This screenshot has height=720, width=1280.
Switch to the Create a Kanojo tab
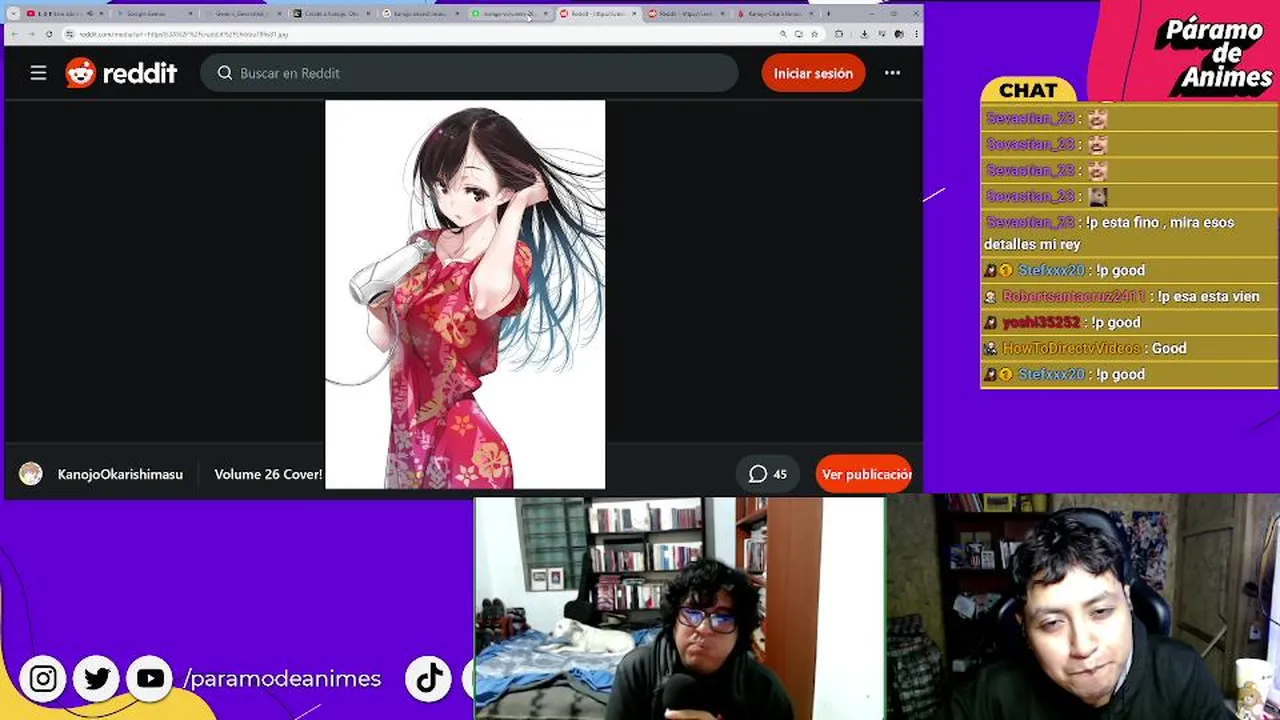tap(330, 14)
